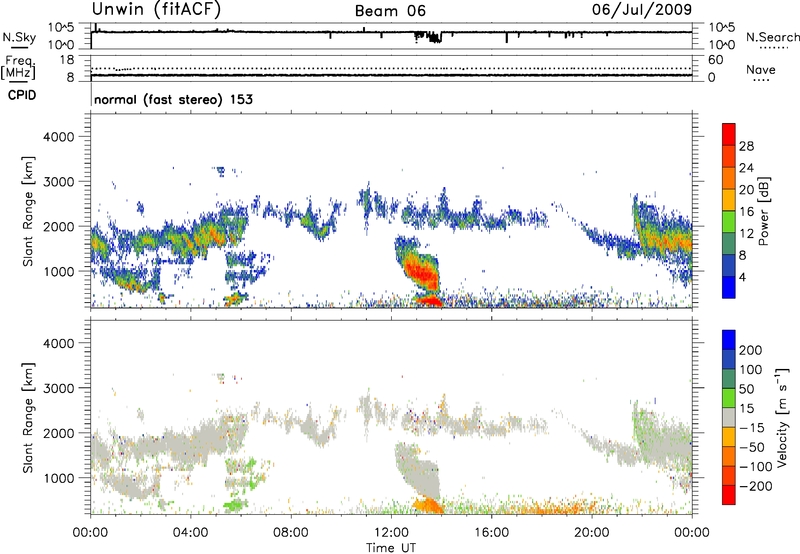Viewport: 800px width, 554px height.
Task: Click the power panel 'Slant Range [km]' label
Action: (x=28, y=211)
